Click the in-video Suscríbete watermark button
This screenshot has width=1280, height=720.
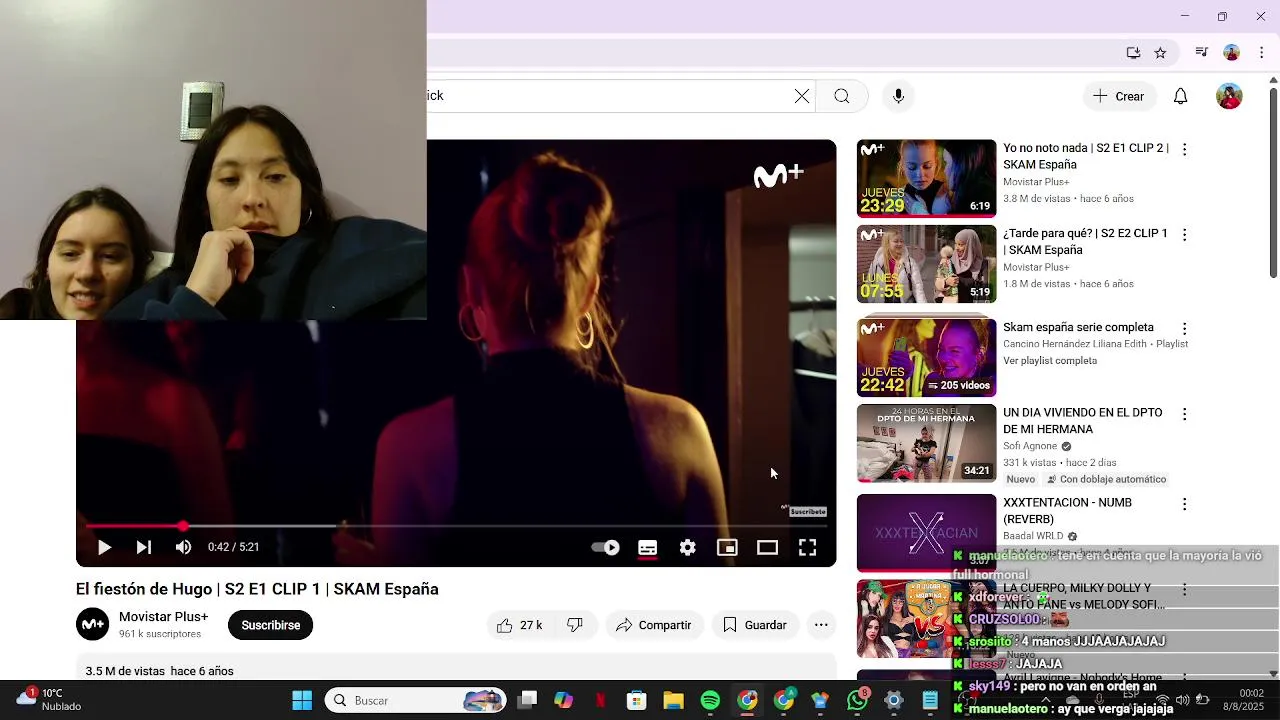[x=808, y=512]
